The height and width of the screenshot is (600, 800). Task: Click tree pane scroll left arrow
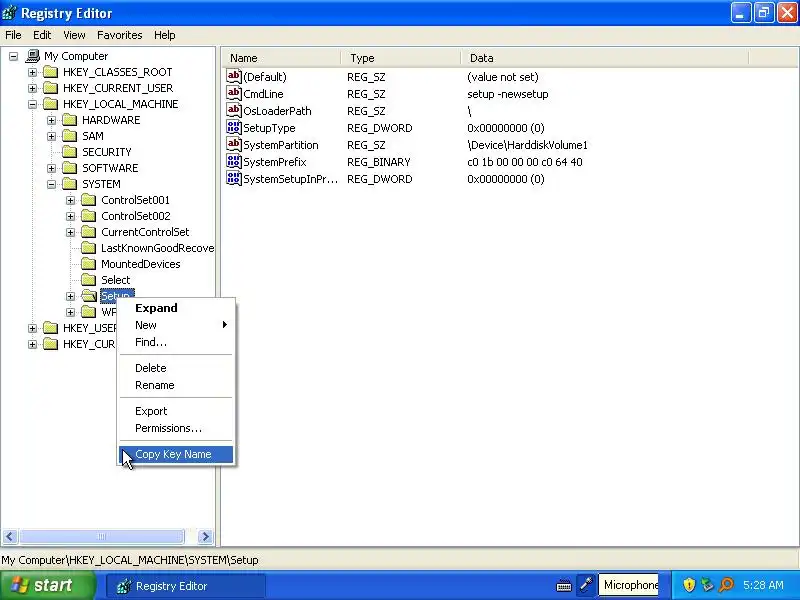pos(10,536)
